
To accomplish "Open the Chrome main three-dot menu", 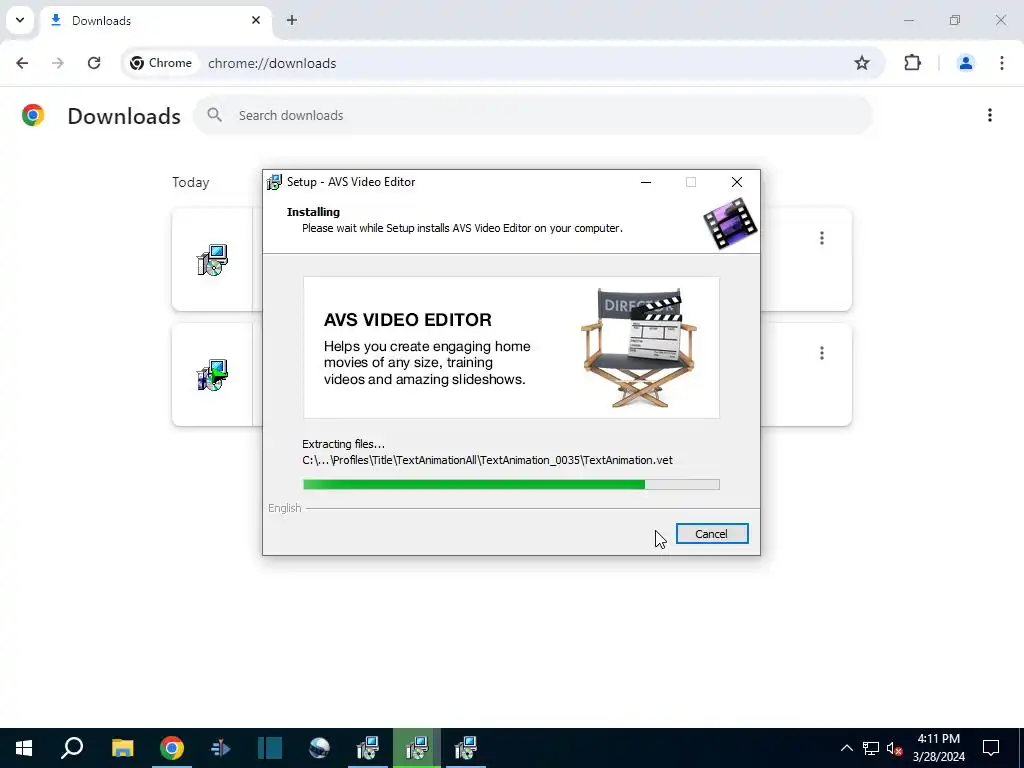I will [x=1002, y=63].
